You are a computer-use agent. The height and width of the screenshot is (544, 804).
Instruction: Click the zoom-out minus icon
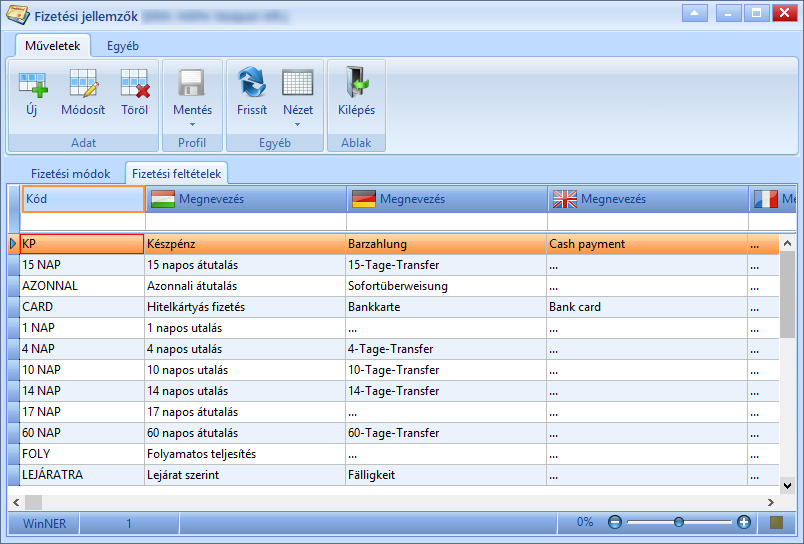pos(614,522)
